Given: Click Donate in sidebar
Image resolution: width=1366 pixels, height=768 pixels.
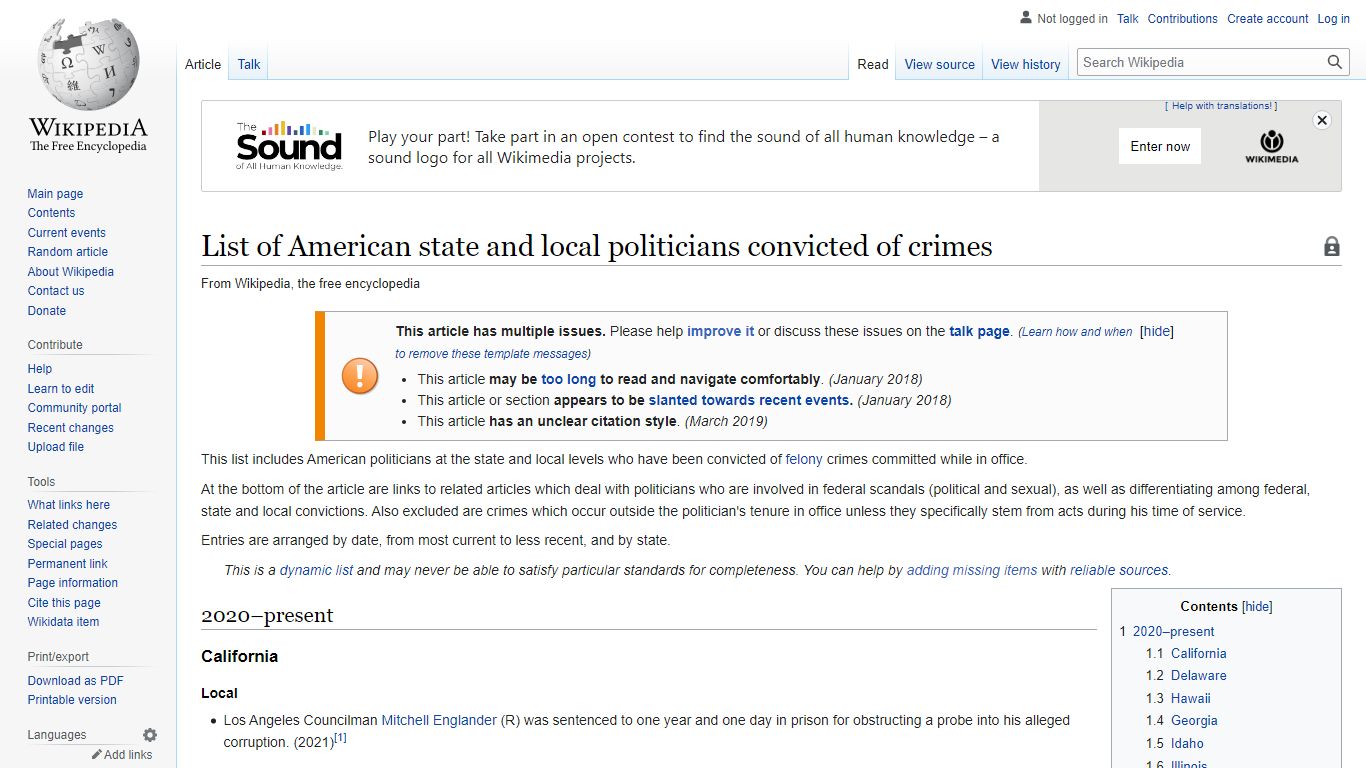Looking at the screenshot, I should [x=46, y=311].
